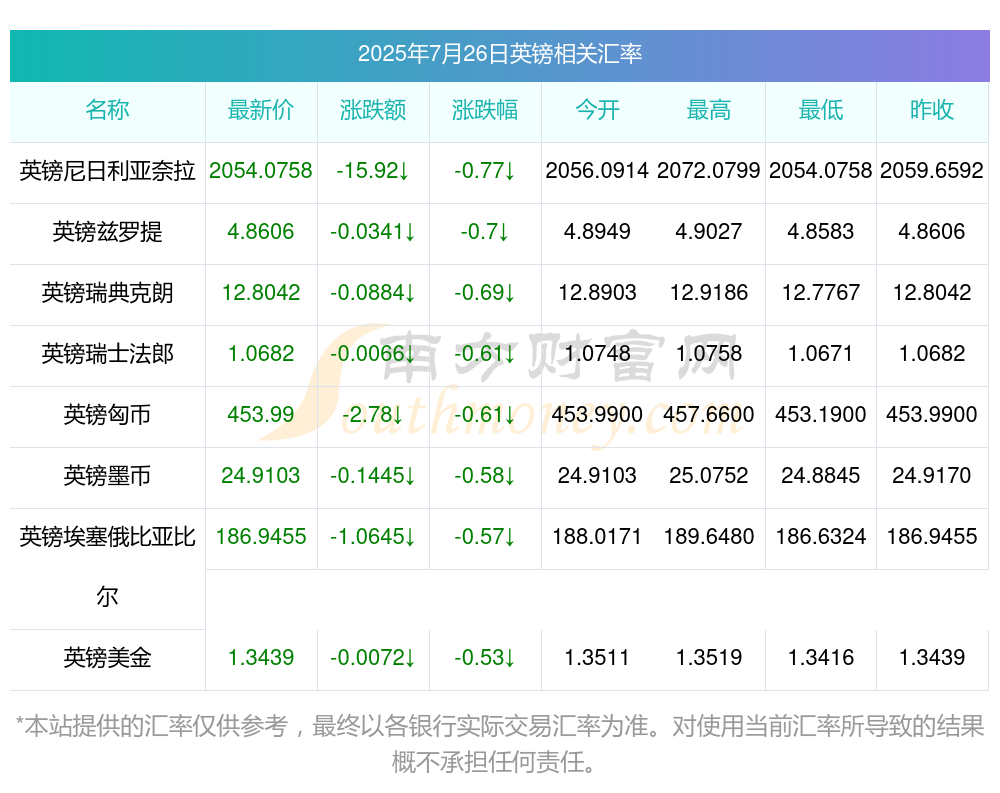Image resolution: width=1000 pixels, height=793 pixels.
Task: Click the lowest value 4.8583
Action: click(x=821, y=232)
